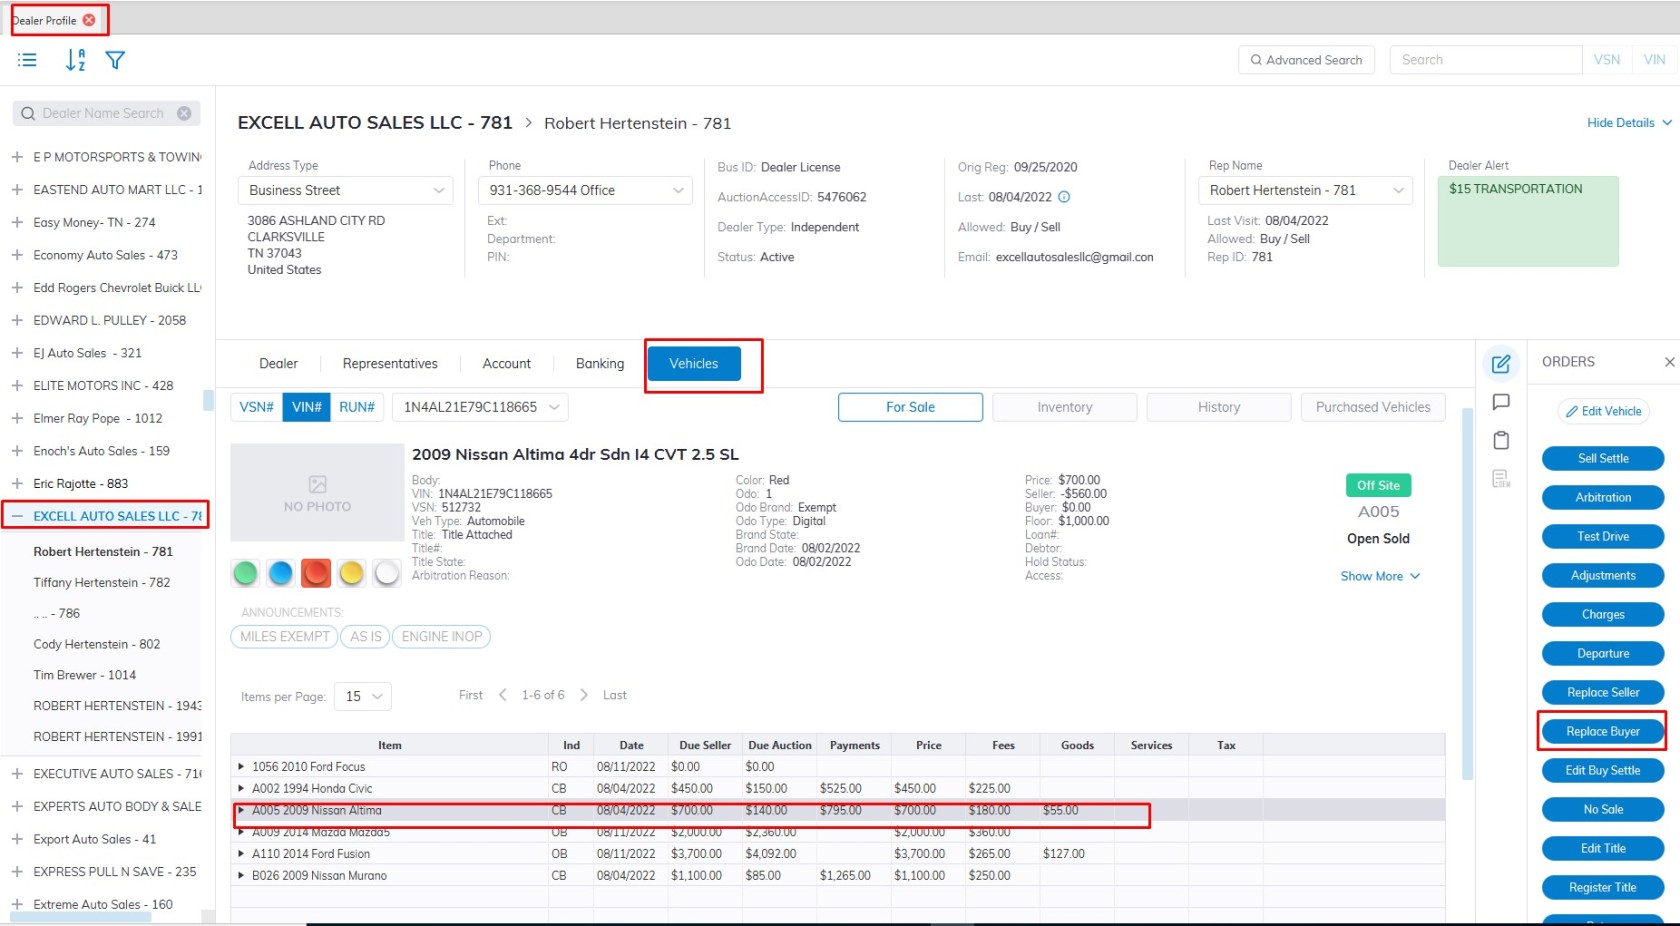Click the list view icon in the toolbar
1680x926 pixels.
pos(27,60)
